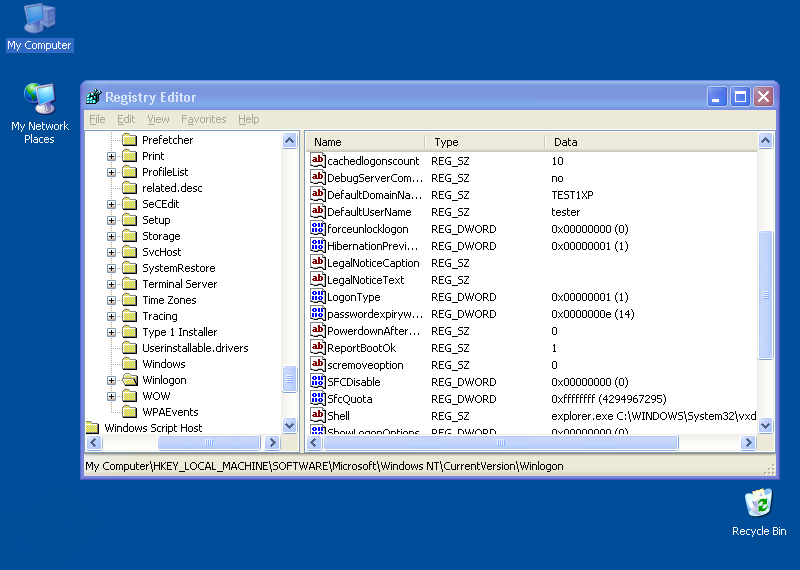
Task: Select the Storage key in tree
Action: [161, 236]
